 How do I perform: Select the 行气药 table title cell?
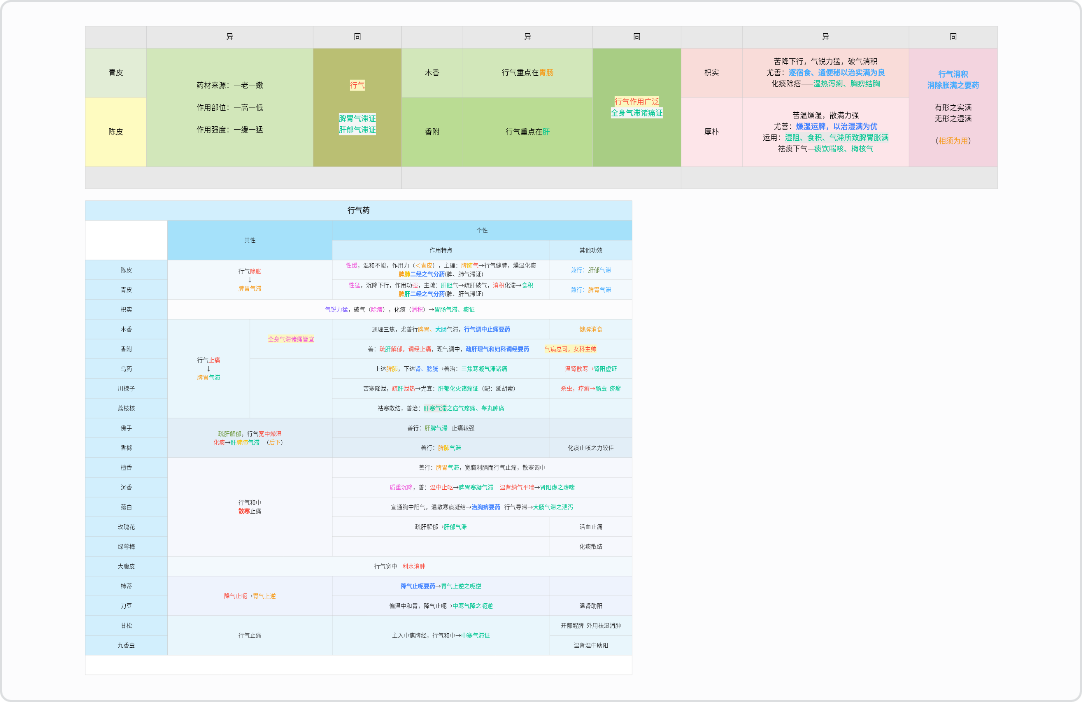(358, 211)
